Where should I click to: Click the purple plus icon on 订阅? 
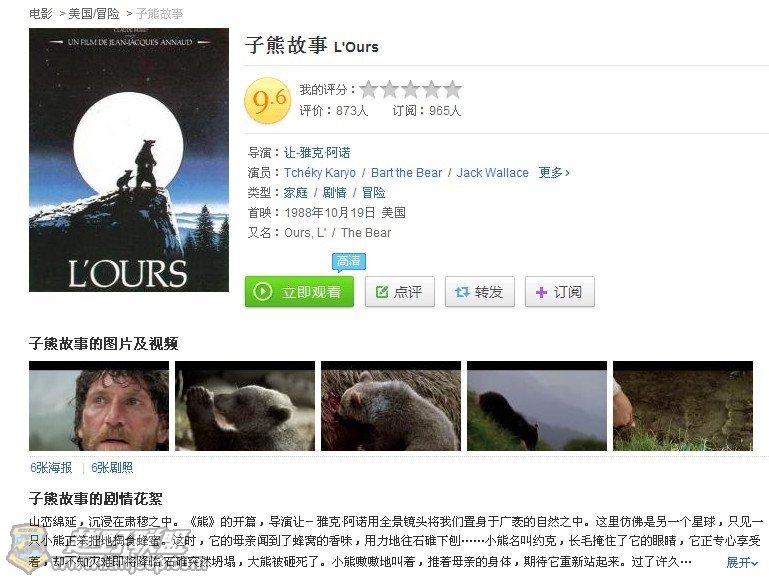(x=541, y=293)
